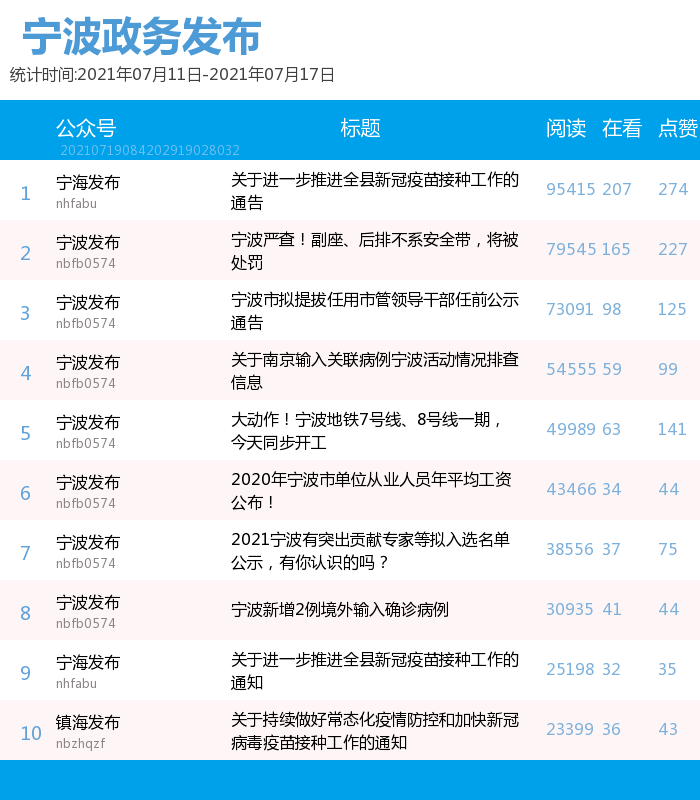Click rank number 5
Viewport: 700px width, 800px height.
coord(26,434)
